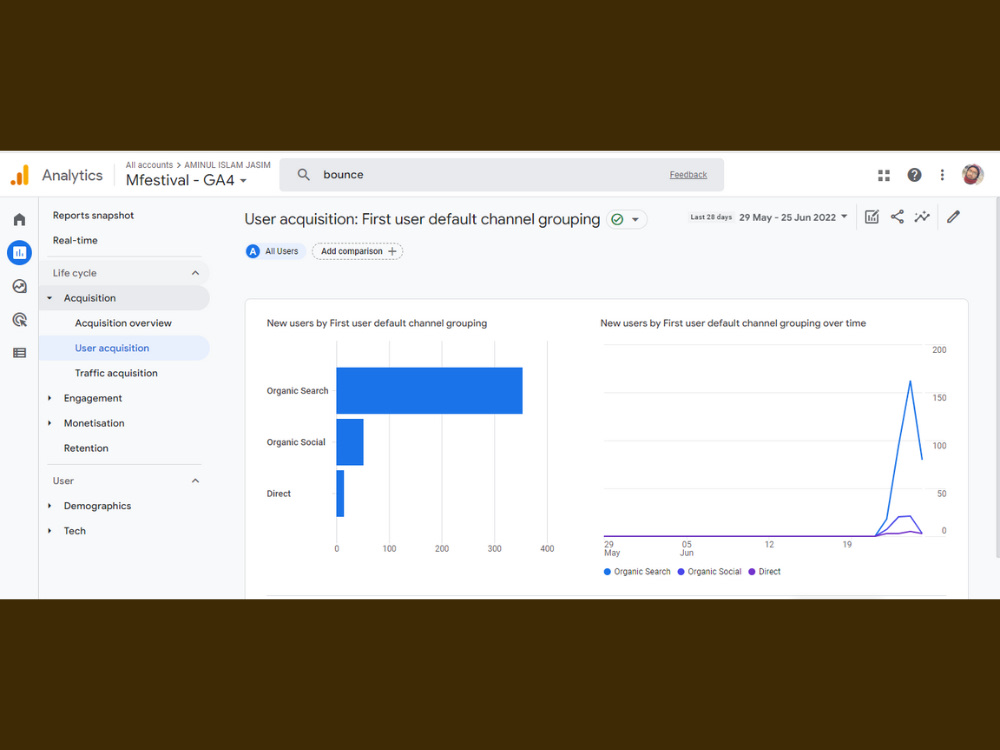Collapse the Life cycle section chevron
The image size is (1000, 750).
click(x=195, y=273)
